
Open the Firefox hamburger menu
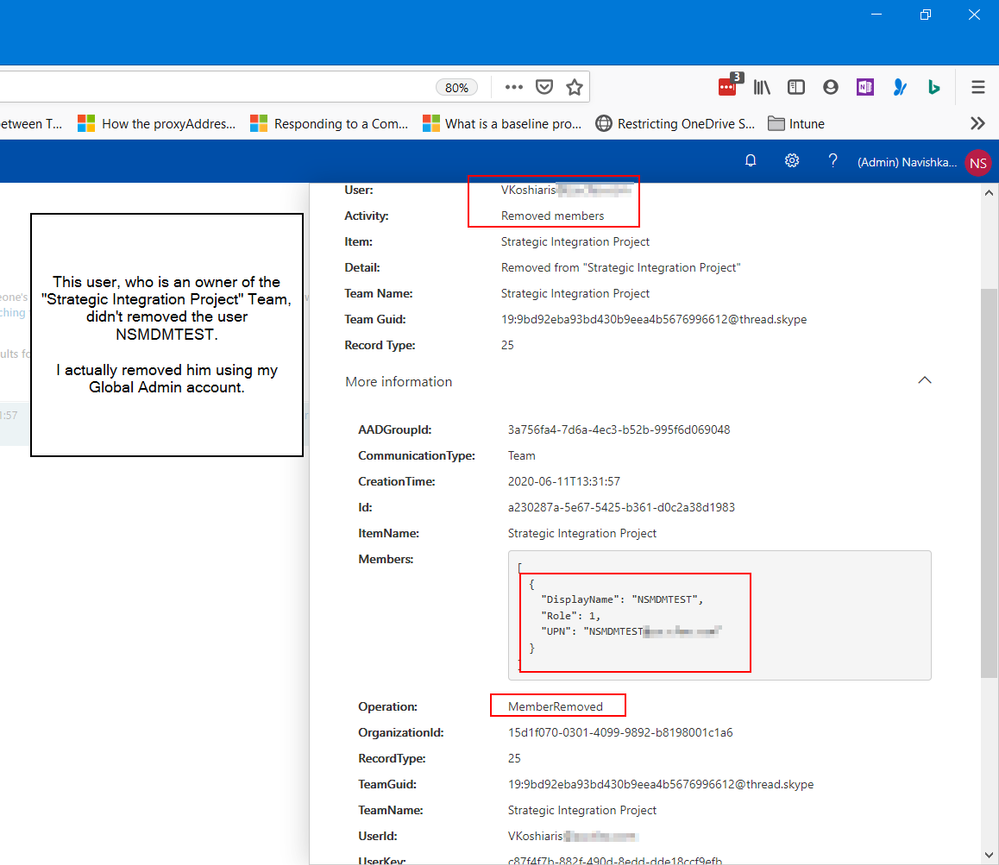pos(978,87)
